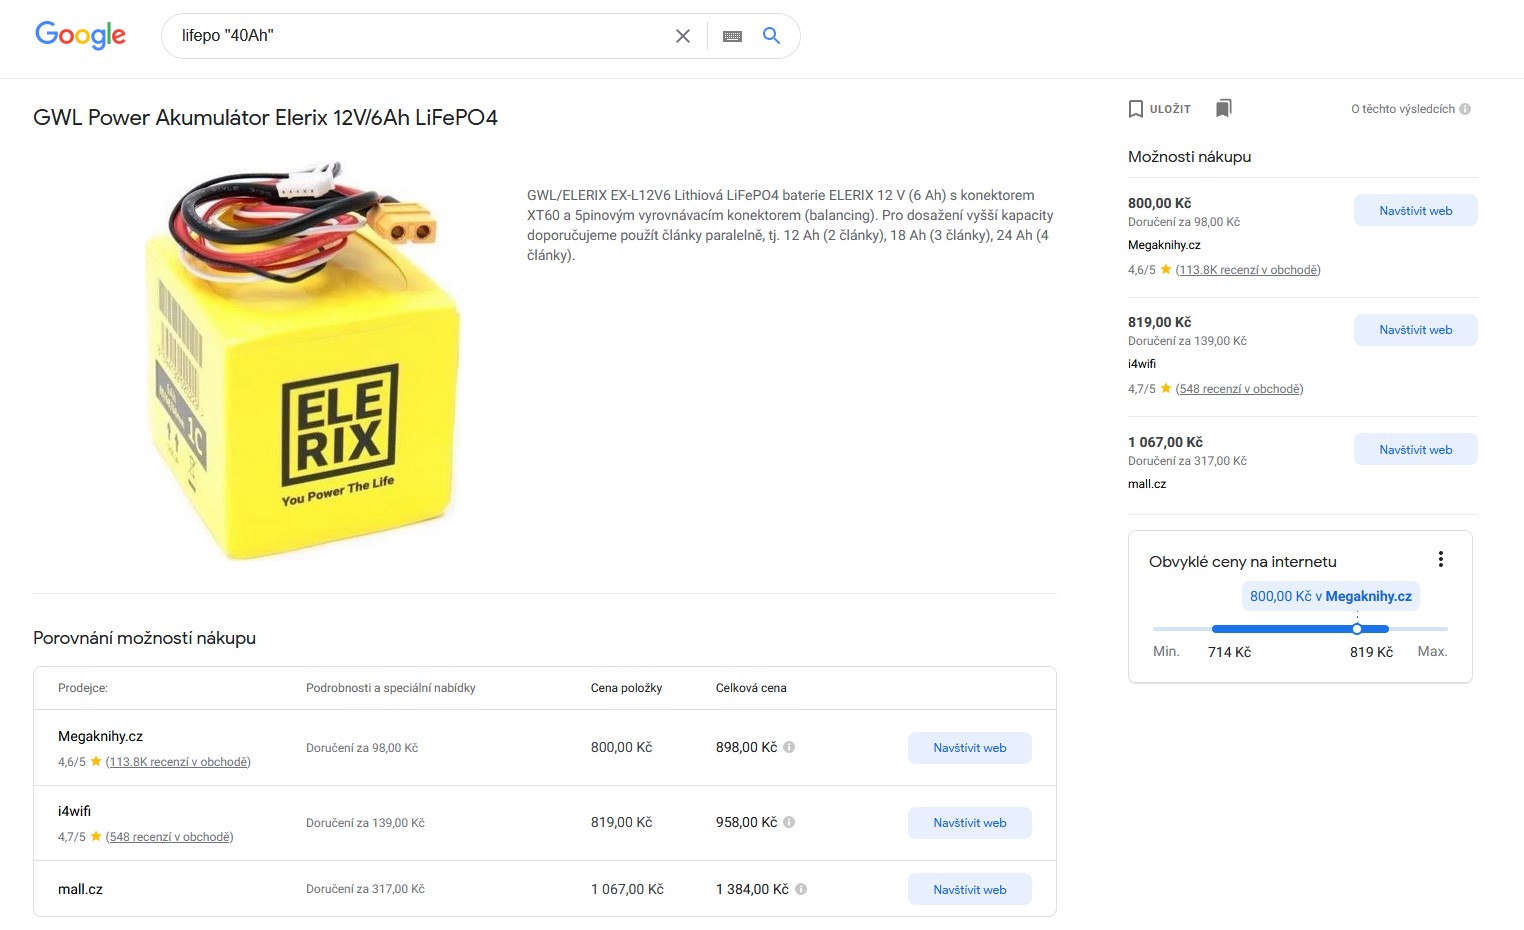The width and height of the screenshot is (1524, 930).
Task: Click the Google logo
Action: tap(80, 35)
